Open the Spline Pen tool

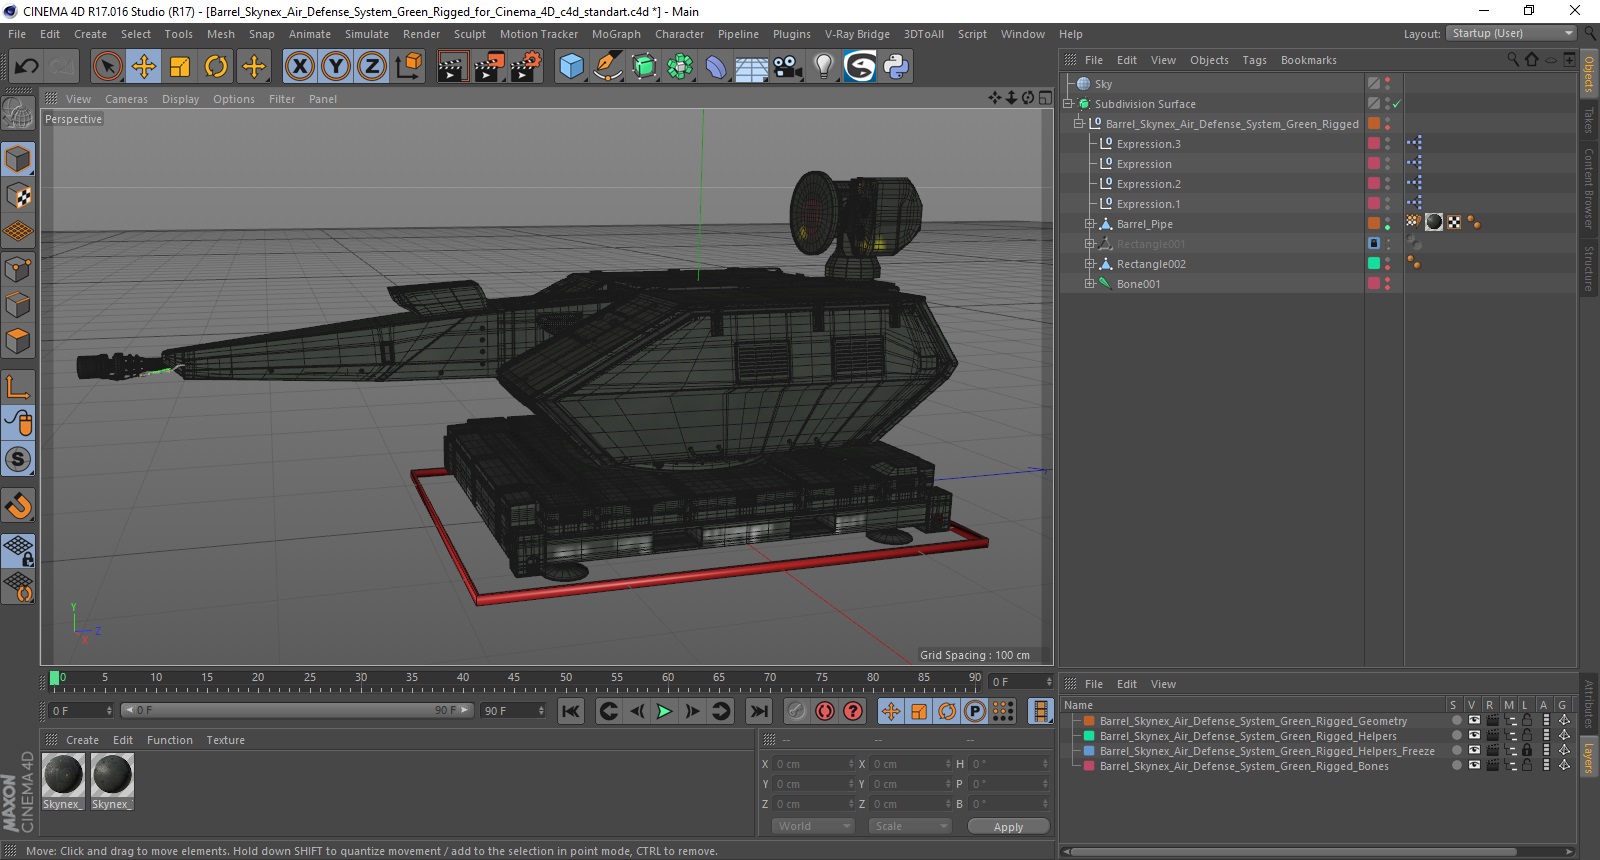[x=607, y=67]
